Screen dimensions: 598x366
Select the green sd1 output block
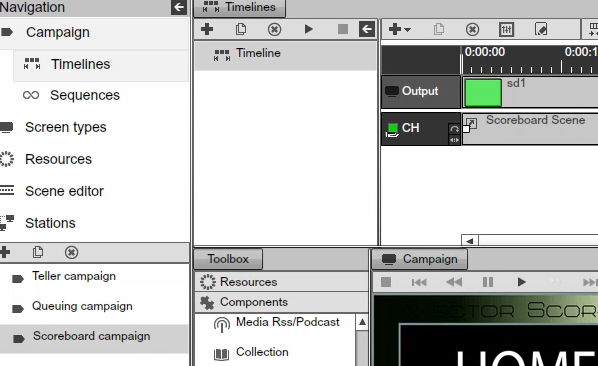tap(483, 93)
